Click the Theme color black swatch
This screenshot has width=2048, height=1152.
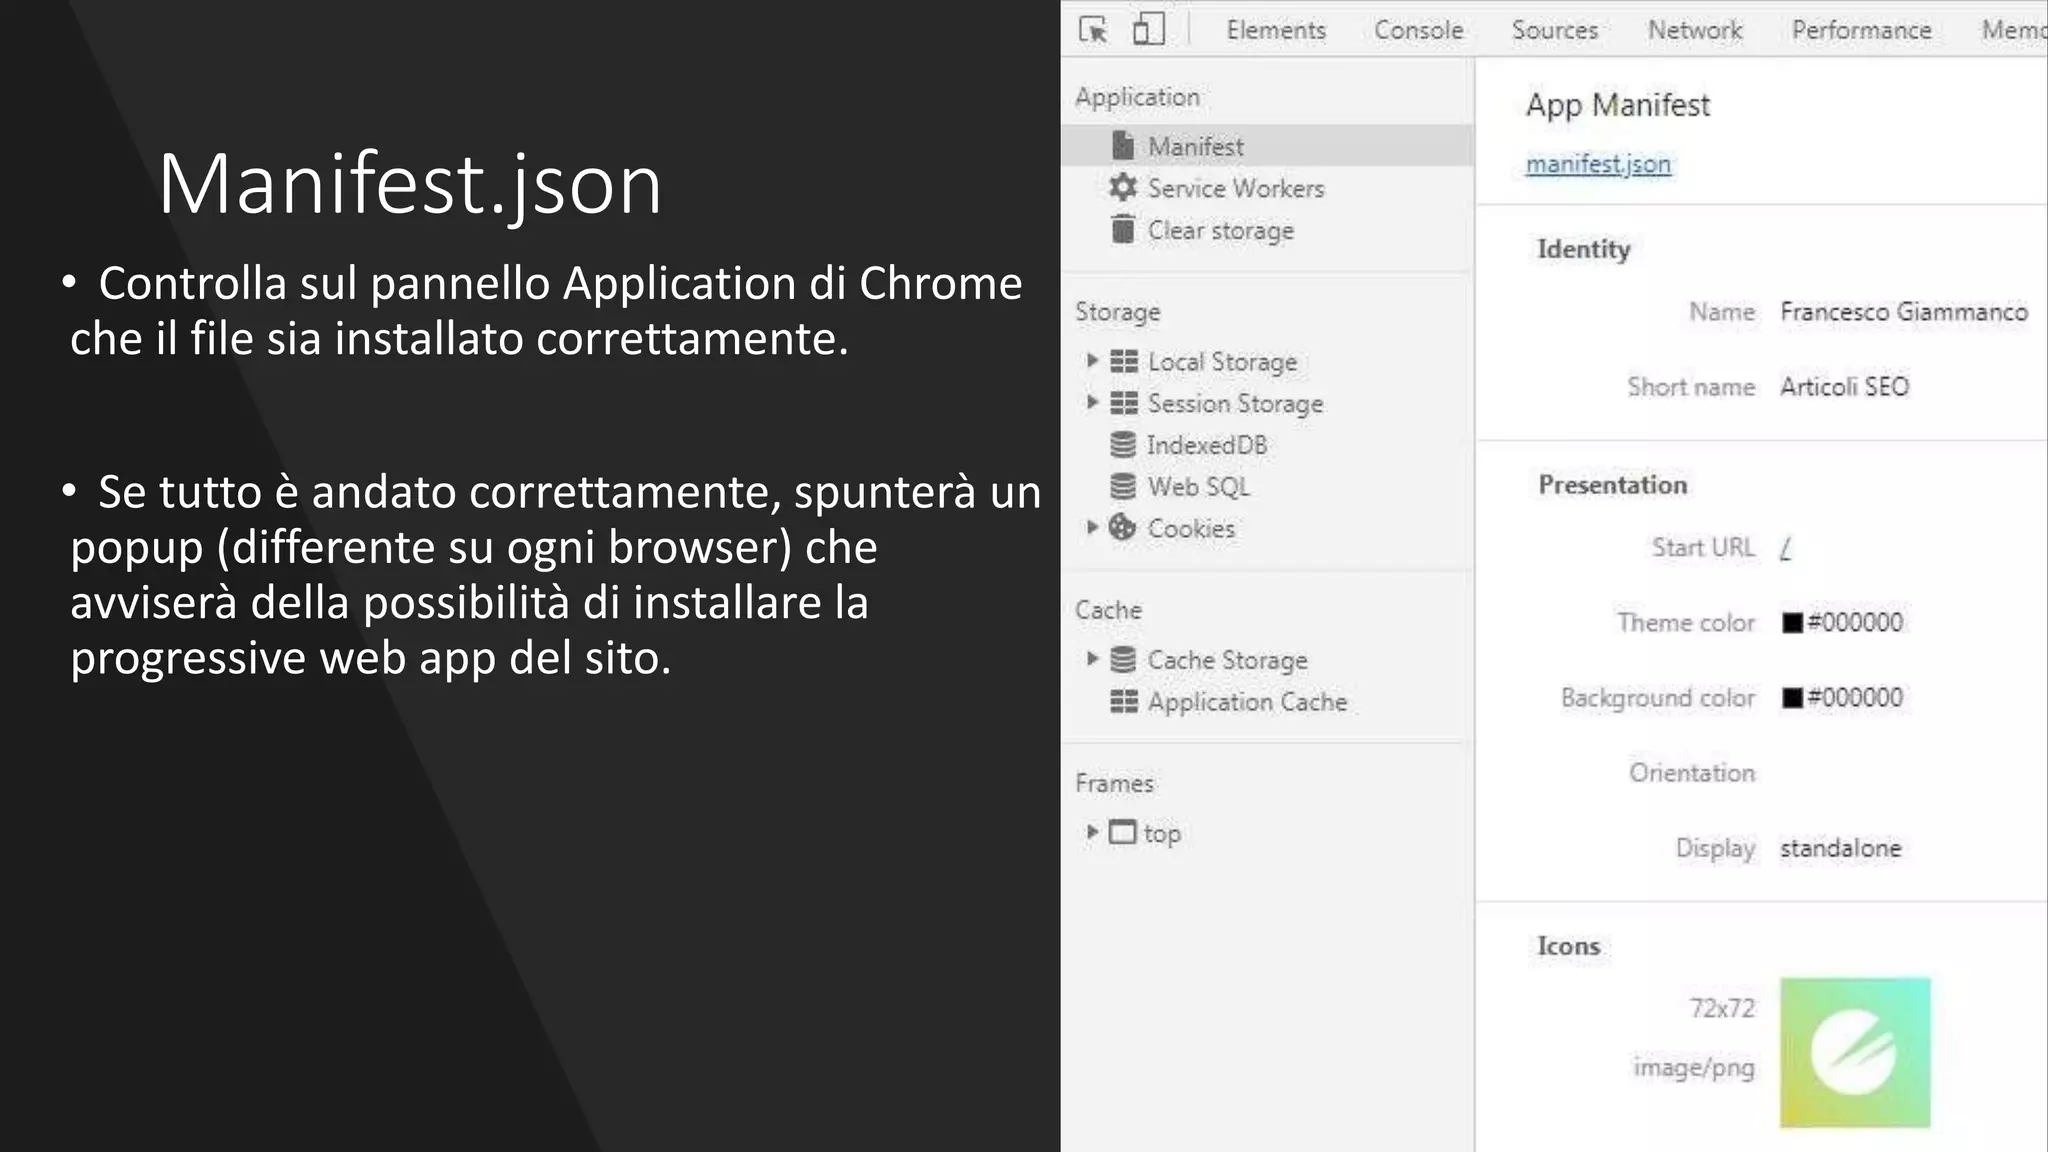1792,623
